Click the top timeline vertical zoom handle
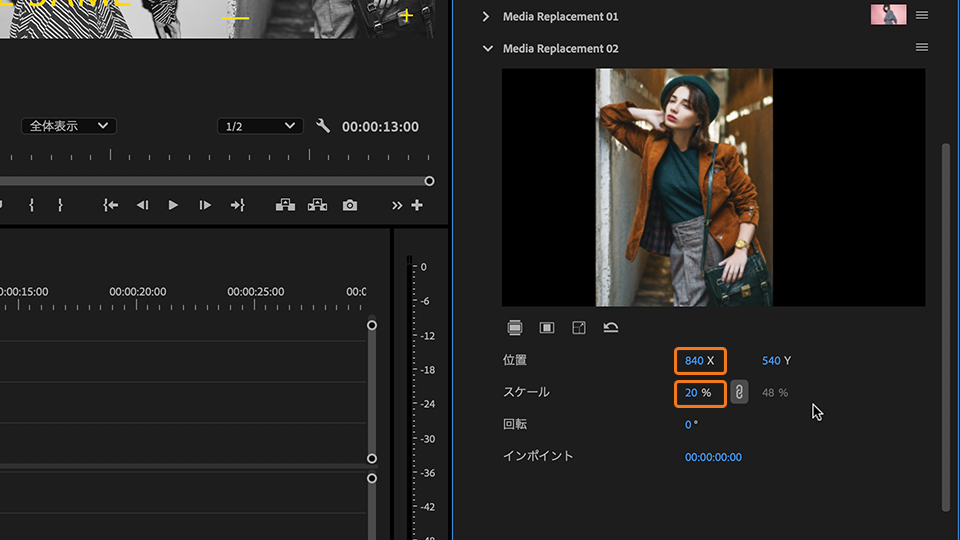This screenshot has height=540, width=960. [372, 325]
